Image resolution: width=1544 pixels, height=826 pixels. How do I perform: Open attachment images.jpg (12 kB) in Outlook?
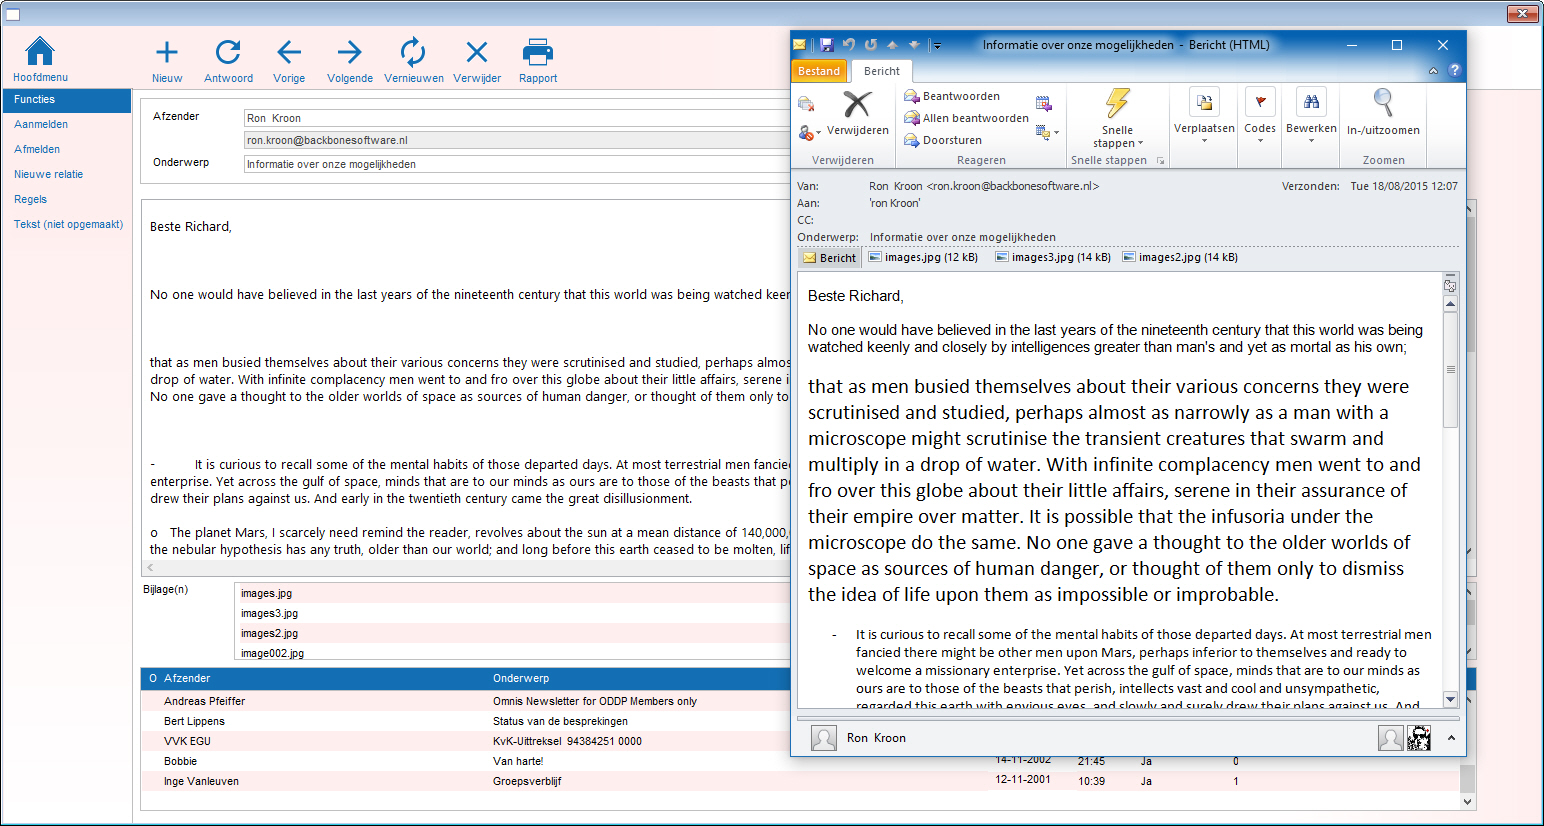(923, 257)
